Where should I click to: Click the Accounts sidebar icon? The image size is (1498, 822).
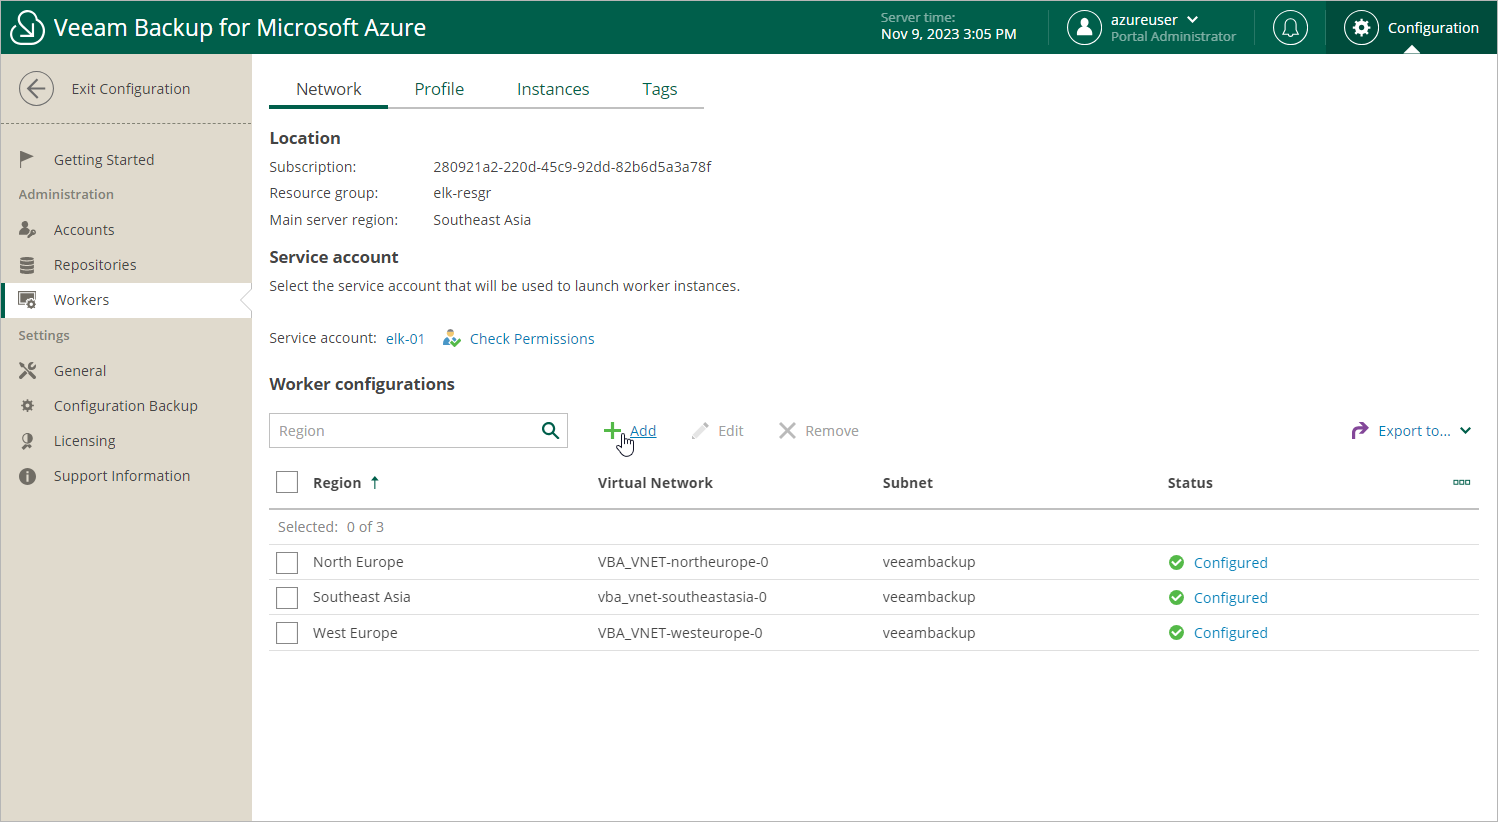click(x=27, y=230)
